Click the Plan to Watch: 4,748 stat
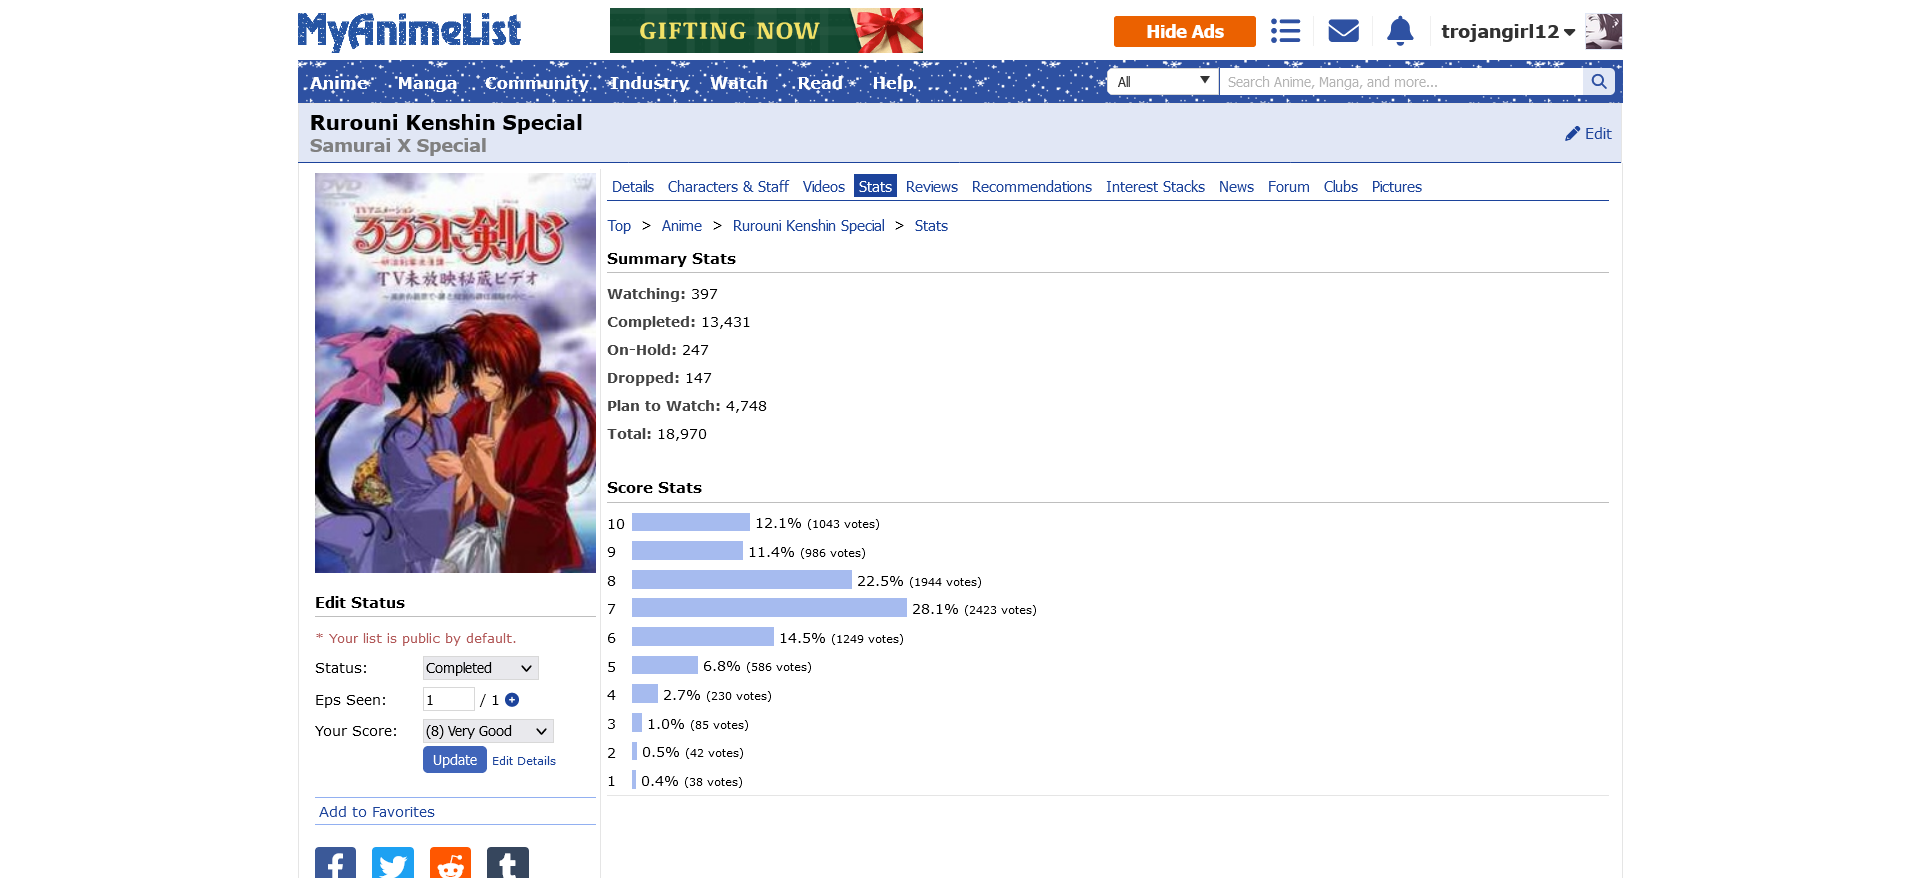The width and height of the screenshot is (1920, 878). (687, 406)
